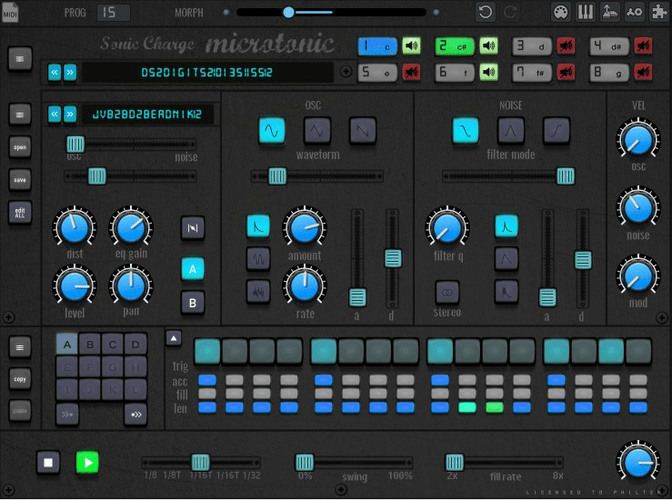Screen dimensions: 672x500
Task: Select drum channel 5 e
Action: pyautogui.click(x=378, y=72)
